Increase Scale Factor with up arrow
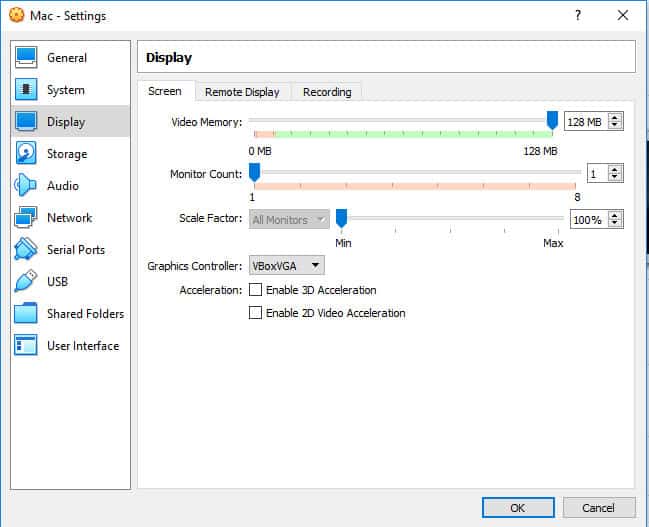The height and width of the screenshot is (527, 649). (615, 215)
